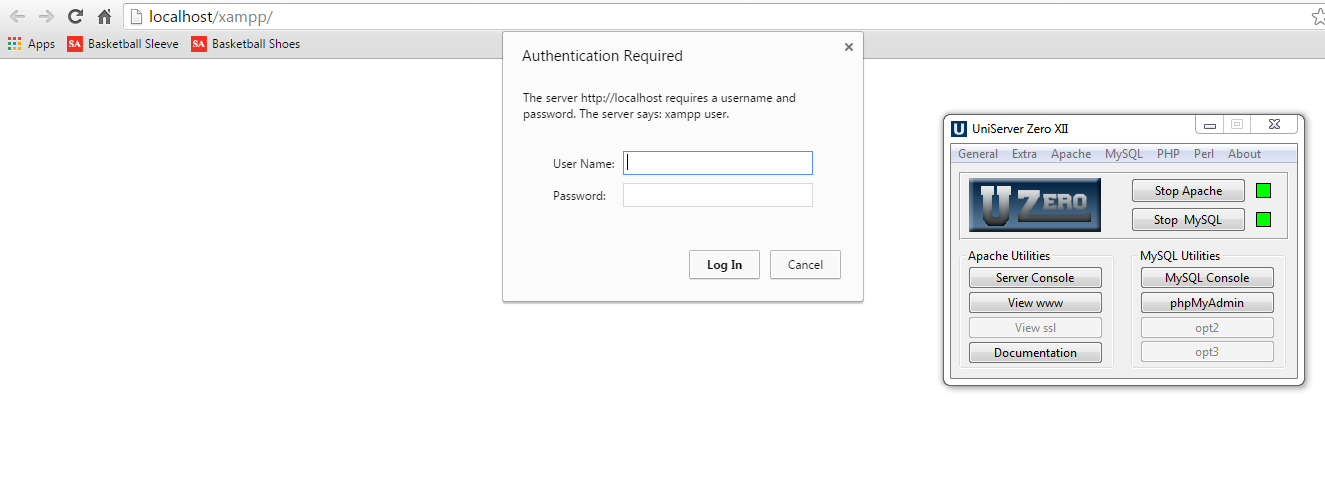Click the 'Authentication Required' heading text
1325x497 pixels.
click(x=602, y=56)
